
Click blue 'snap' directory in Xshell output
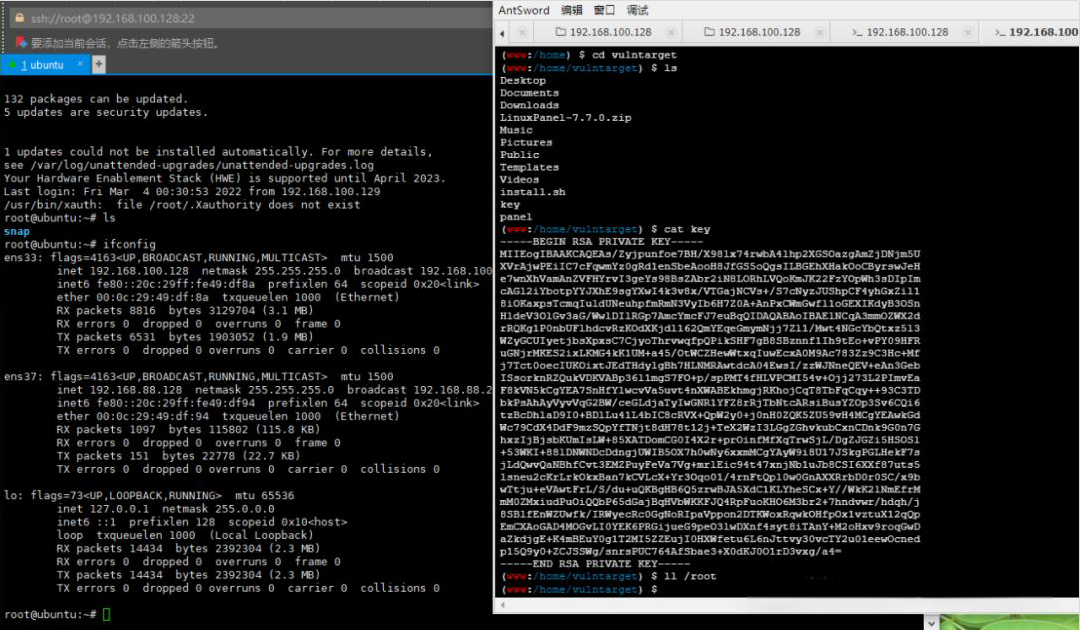click(17, 231)
